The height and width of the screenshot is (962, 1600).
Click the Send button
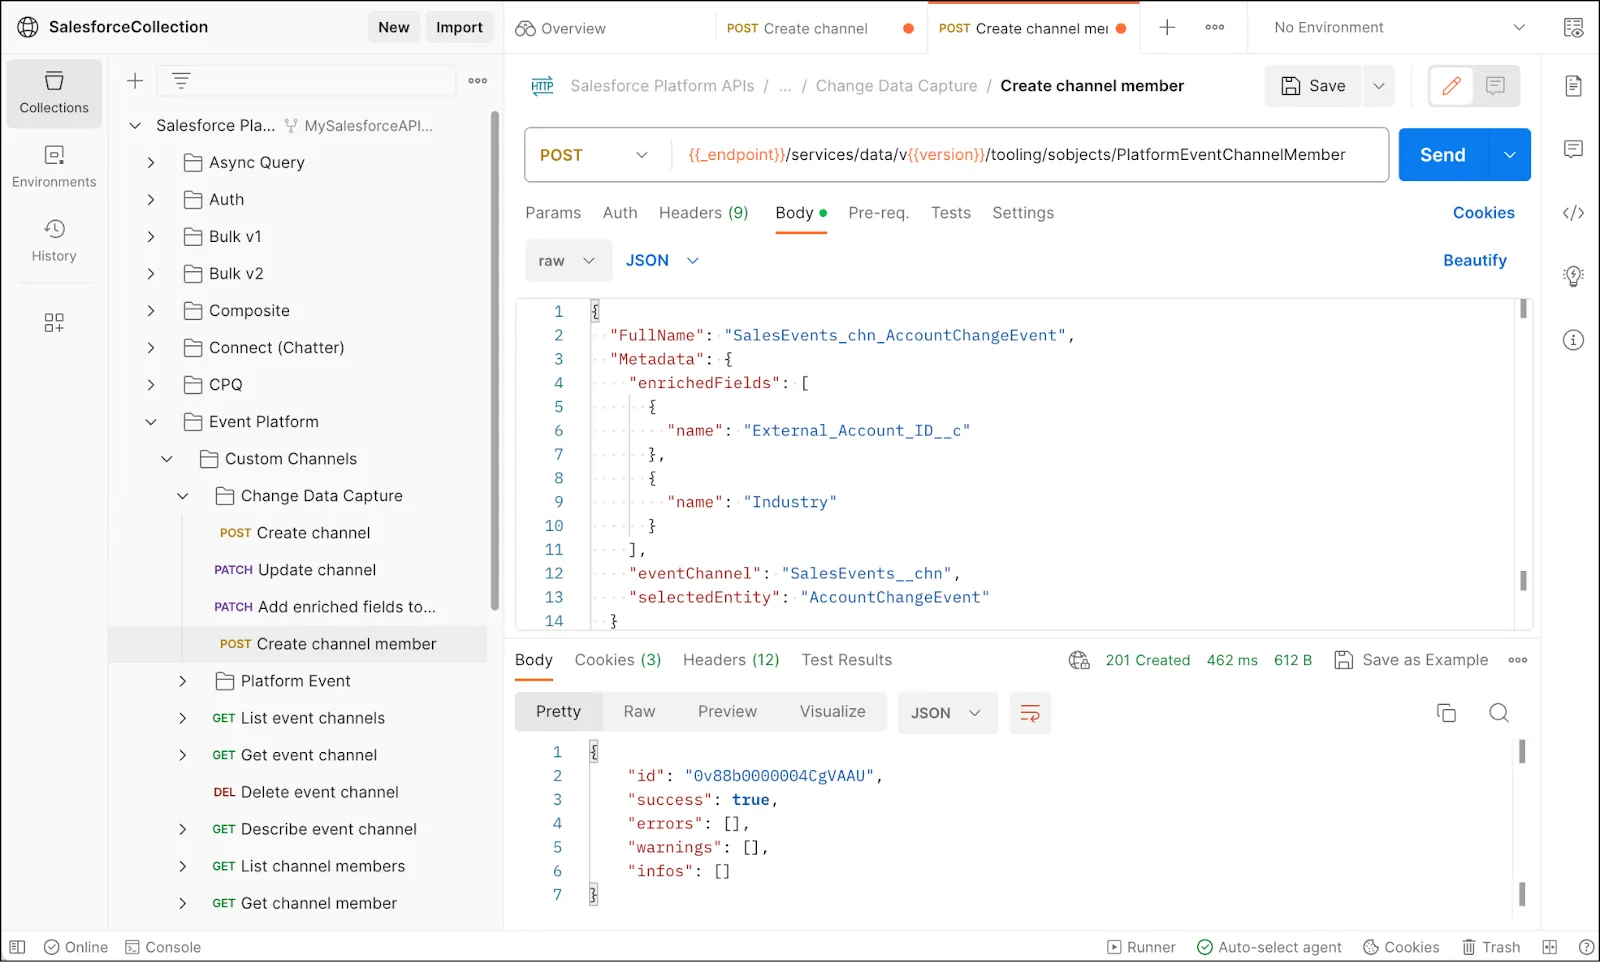tap(1444, 155)
